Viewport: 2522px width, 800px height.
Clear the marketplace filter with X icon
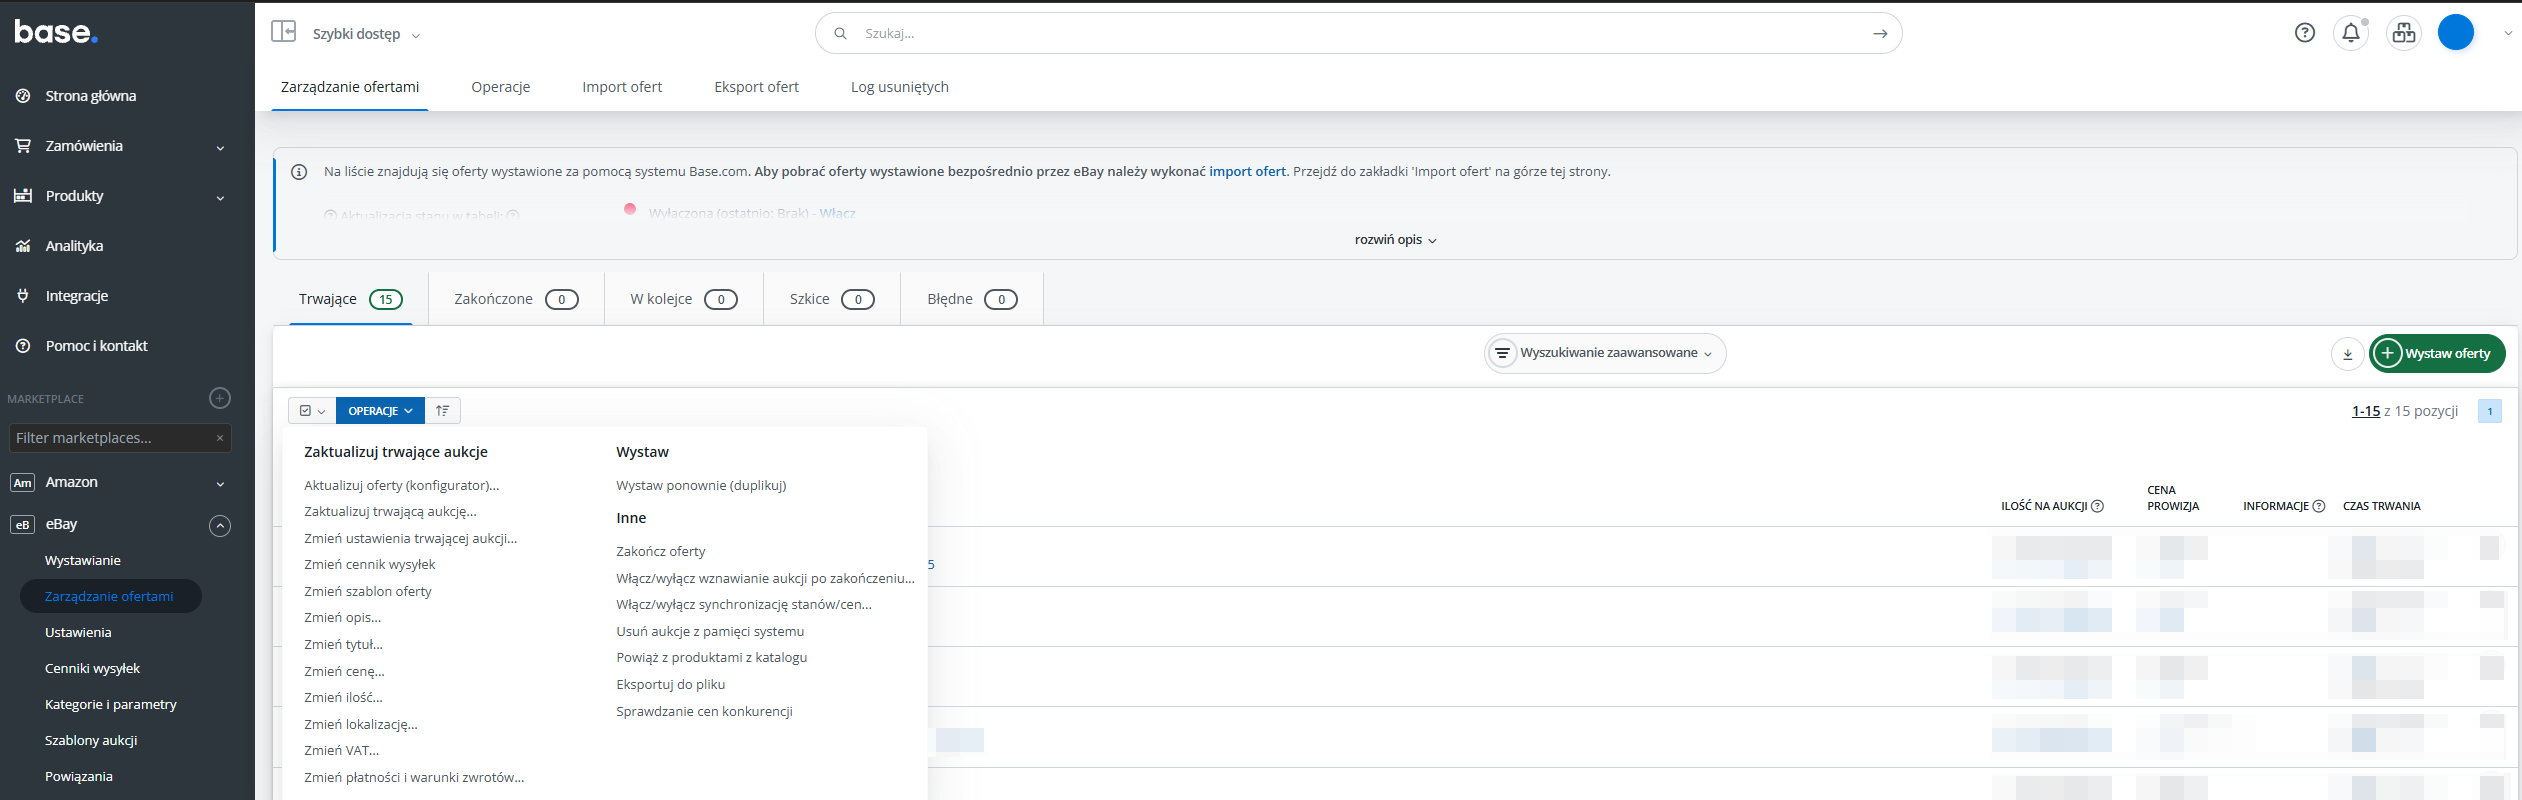(220, 438)
